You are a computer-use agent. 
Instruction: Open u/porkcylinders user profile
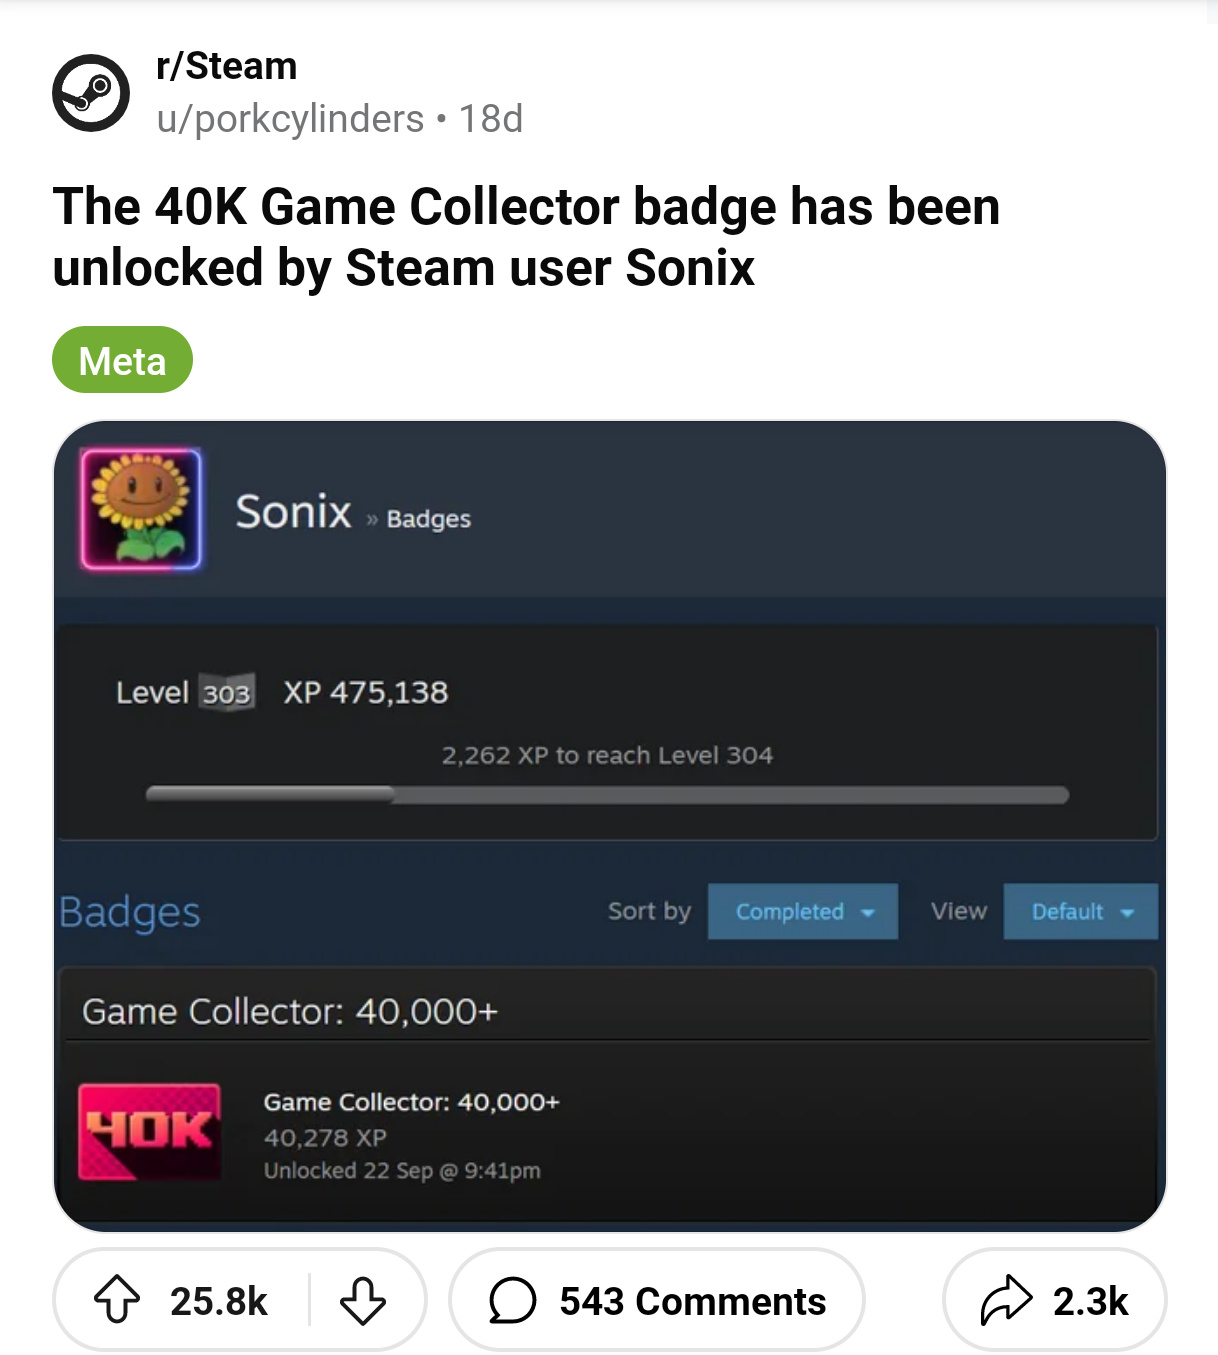[290, 119]
